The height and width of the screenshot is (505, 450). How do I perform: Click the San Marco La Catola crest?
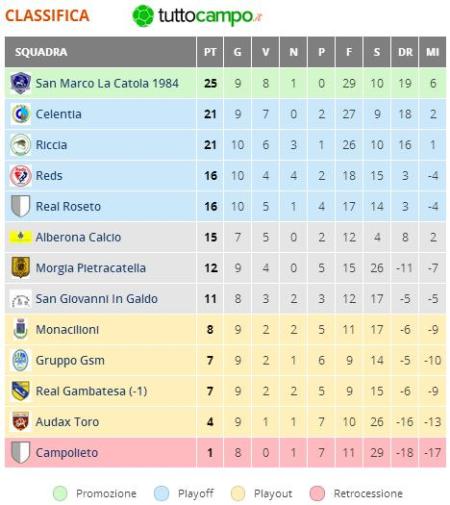point(21,83)
